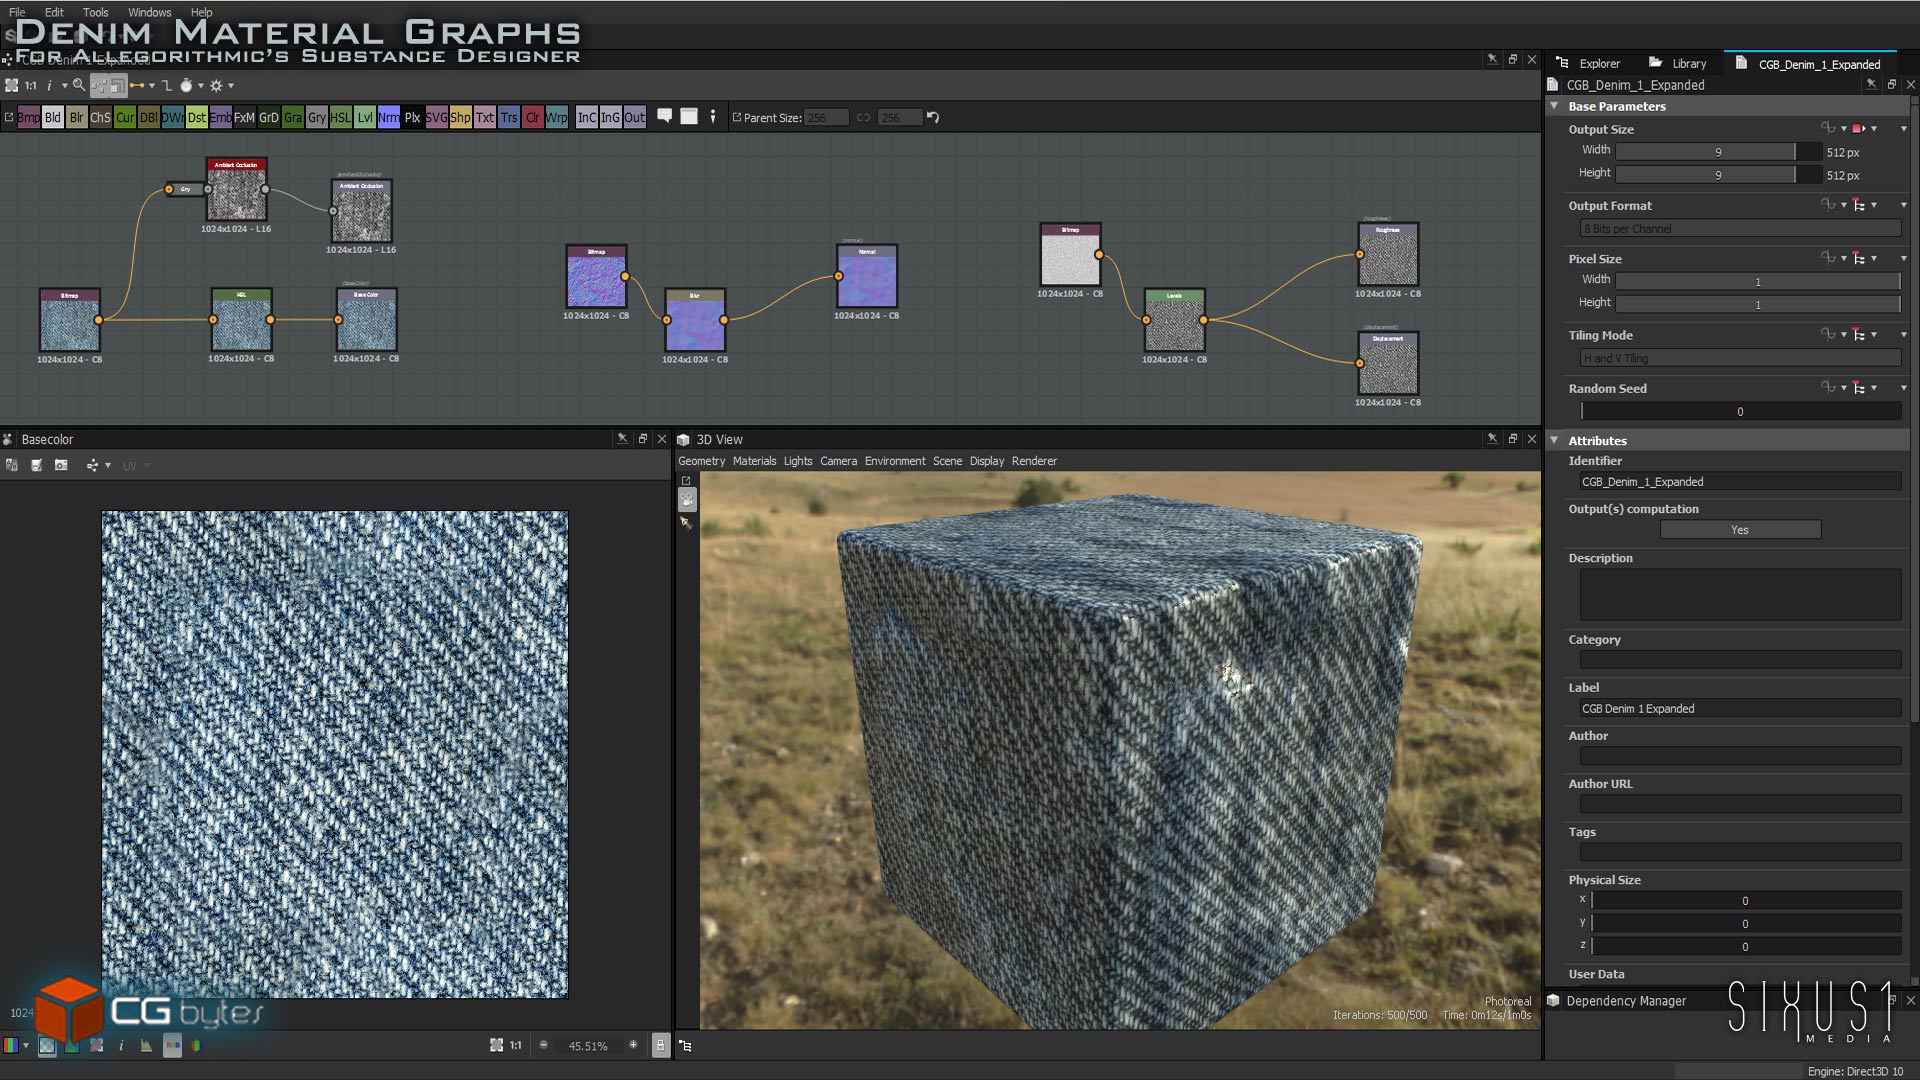Image resolution: width=1920 pixels, height=1080 pixels.
Task: Add a Text node from the Txt button
Action: pyautogui.click(x=484, y=118)
